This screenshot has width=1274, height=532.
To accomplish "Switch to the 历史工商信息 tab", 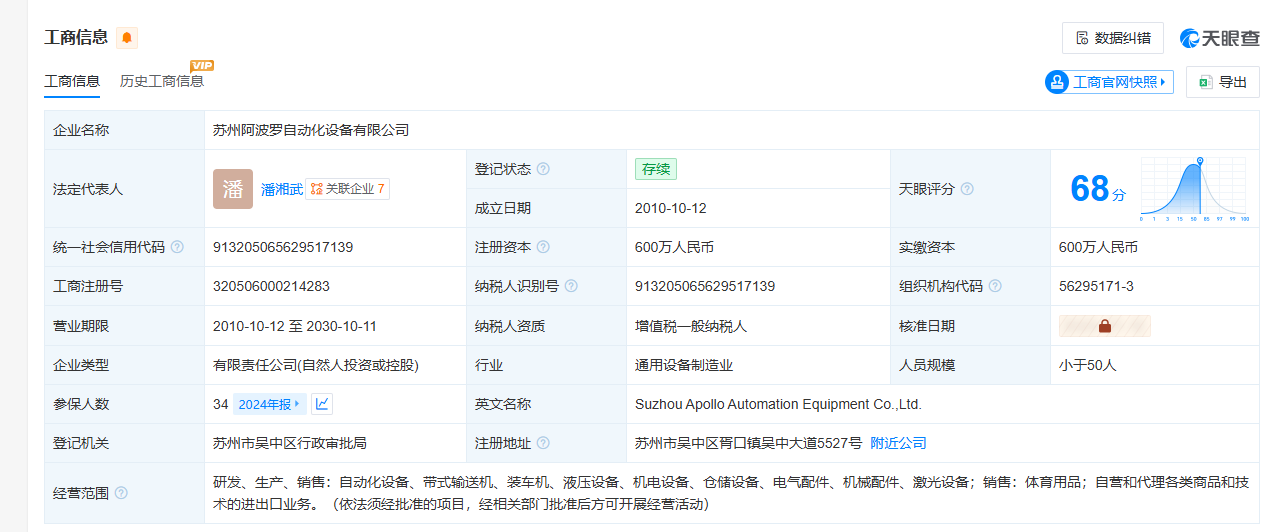I will coord(162,81).
